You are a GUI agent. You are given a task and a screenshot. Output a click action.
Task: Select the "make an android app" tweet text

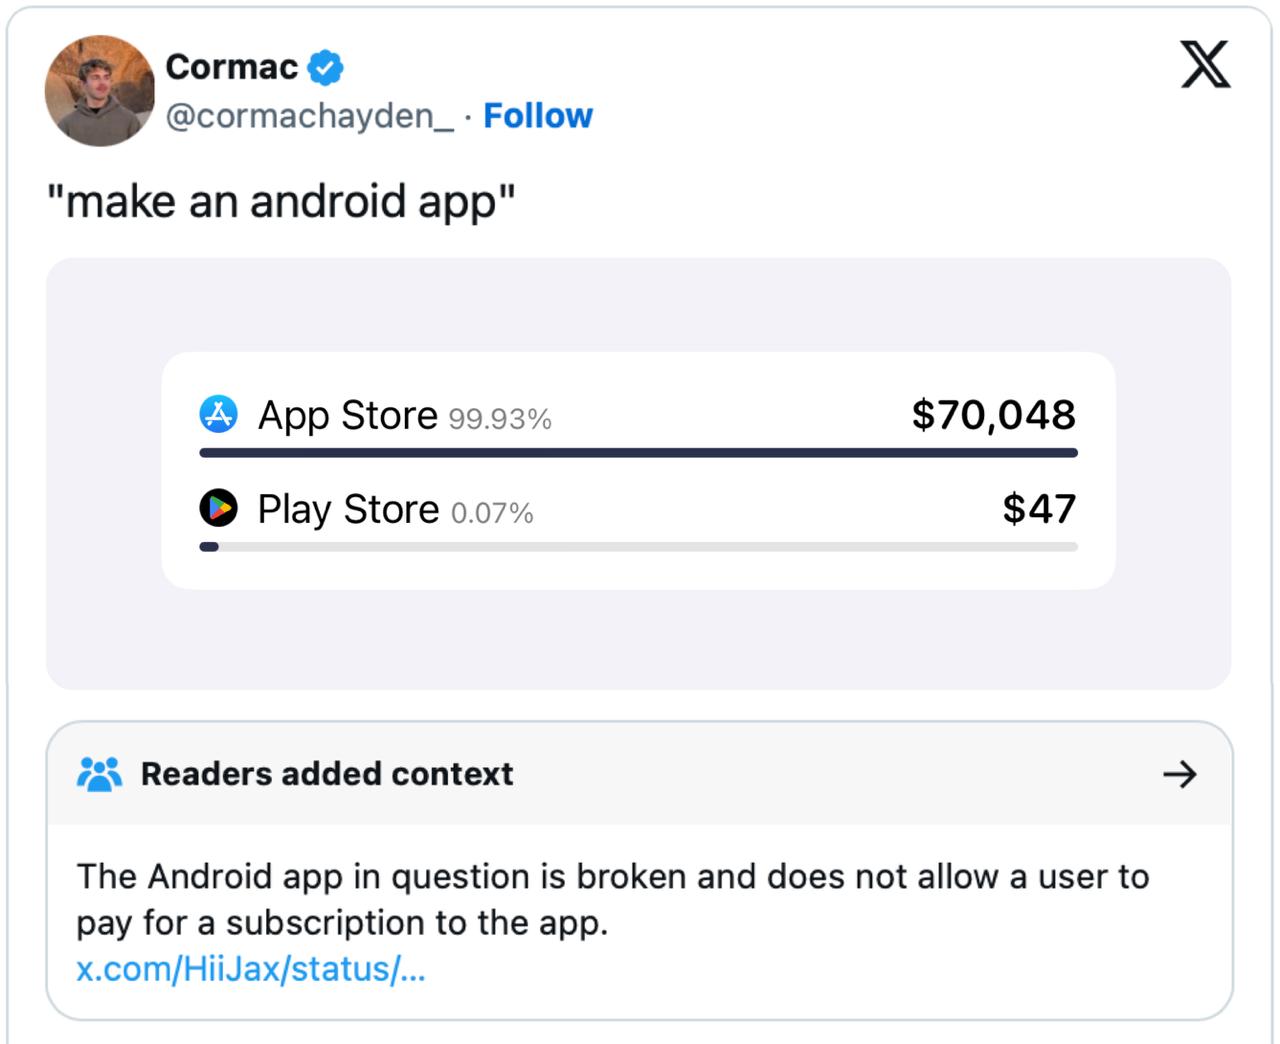tap(282, 201)
